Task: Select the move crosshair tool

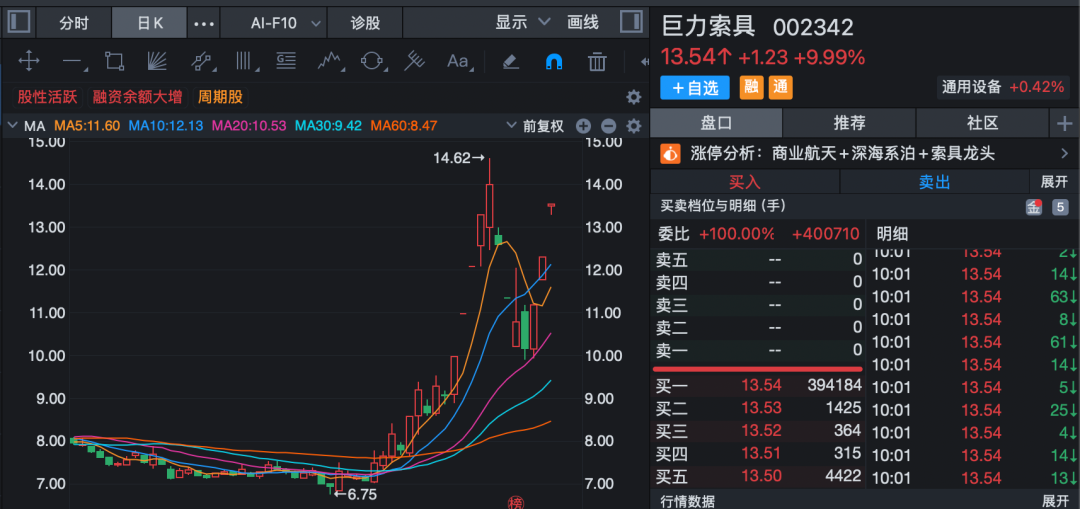Action: (29, 62)
